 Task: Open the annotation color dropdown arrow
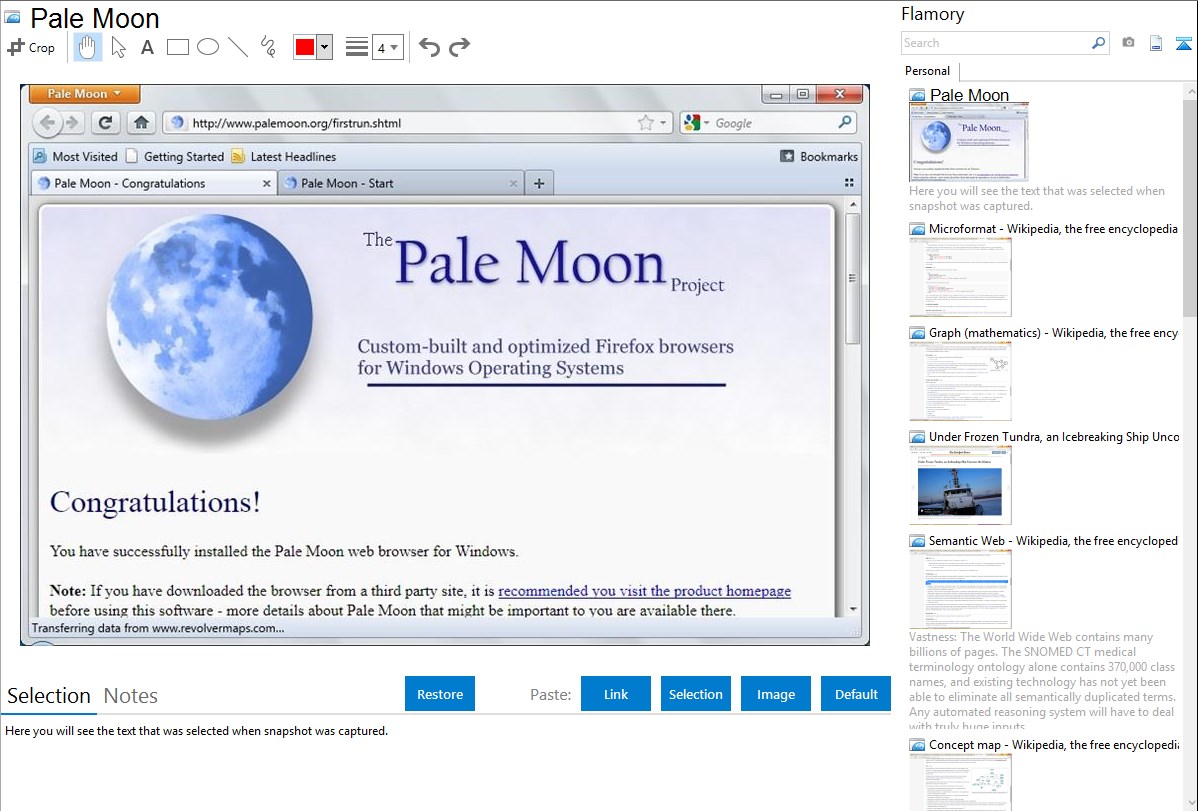325,47
